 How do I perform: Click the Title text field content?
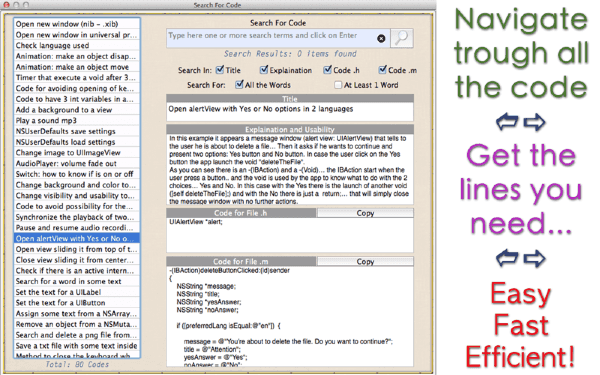coord(290,112)
